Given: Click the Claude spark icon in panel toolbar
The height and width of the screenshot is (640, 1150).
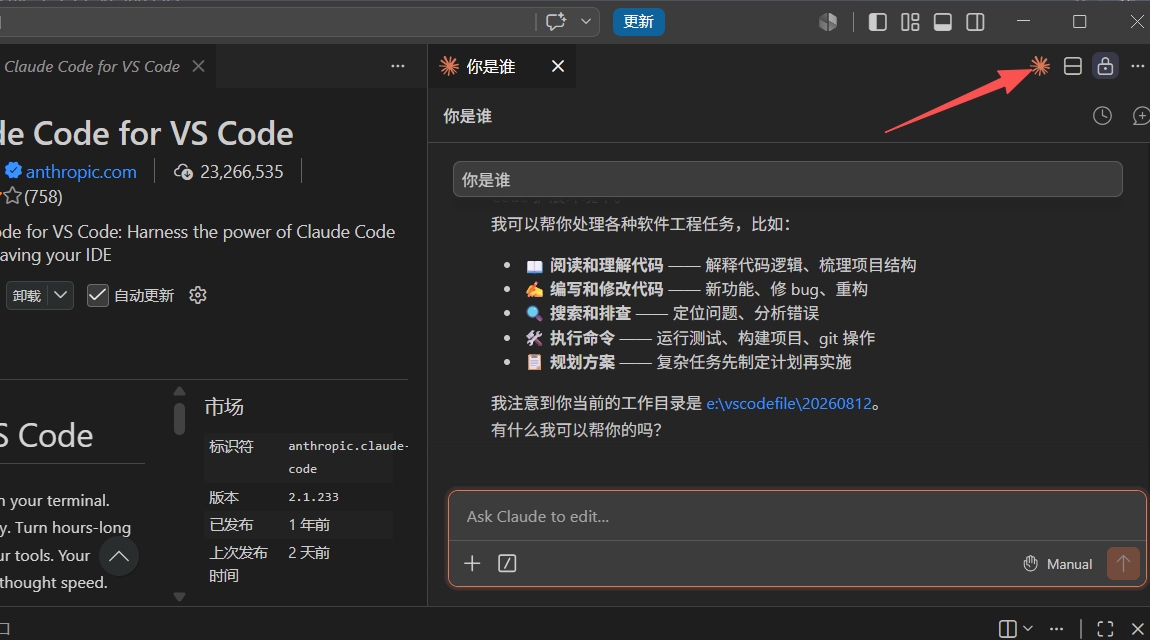Looking at the screenshot, I should (1040, 66).
